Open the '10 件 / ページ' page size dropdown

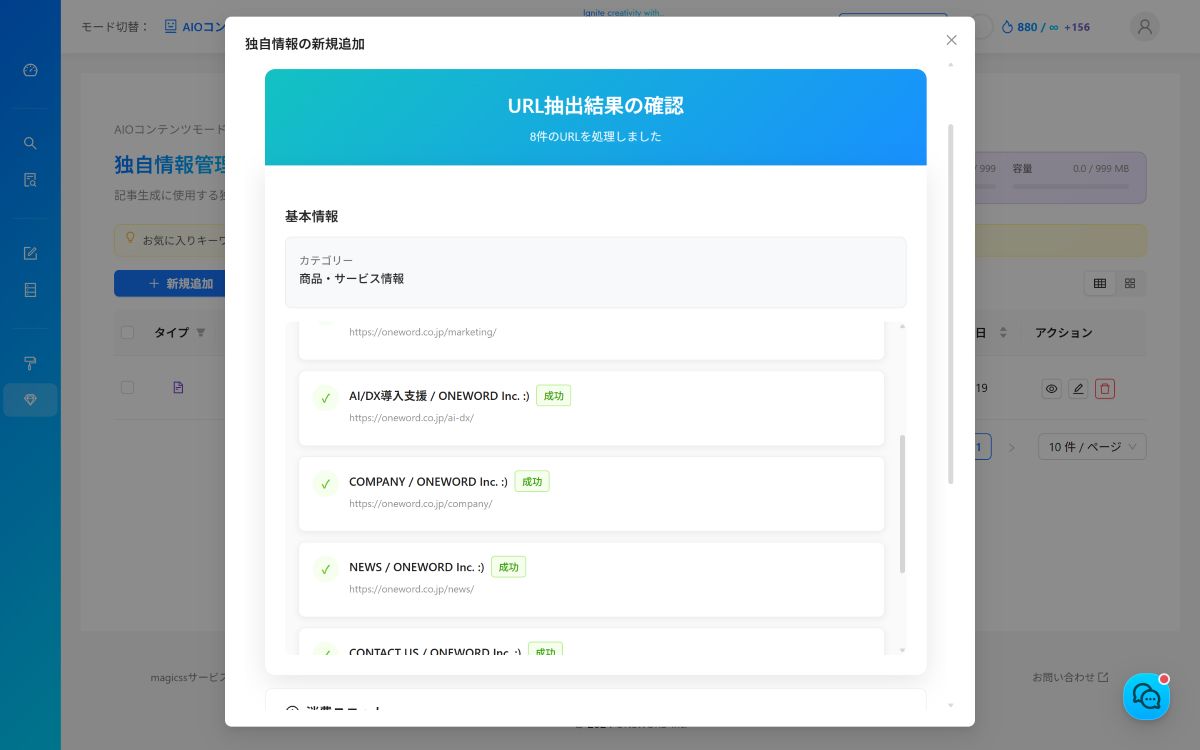pyautogui.click(x=1092, y=447)
